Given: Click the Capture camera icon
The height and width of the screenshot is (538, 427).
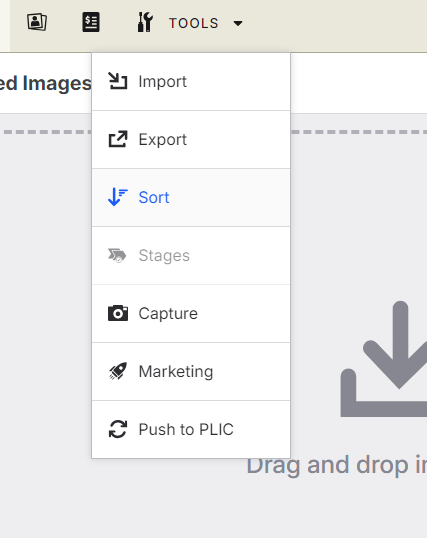Looking at the screenshot, I should pos(118,313).
